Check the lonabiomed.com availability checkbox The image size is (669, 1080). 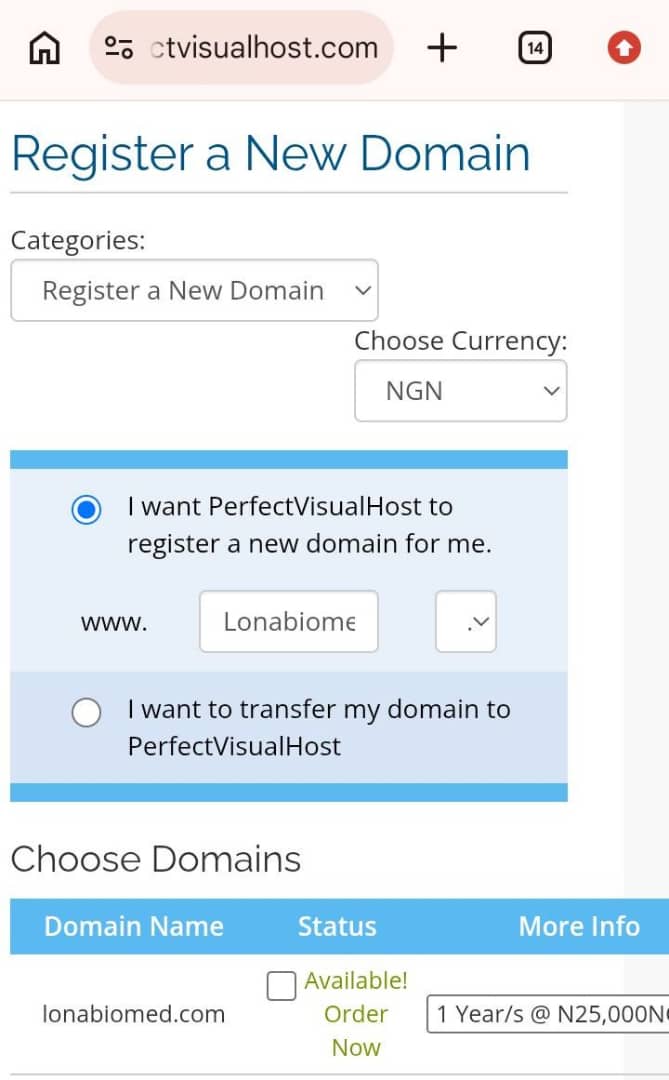click(x=281, y=986)
